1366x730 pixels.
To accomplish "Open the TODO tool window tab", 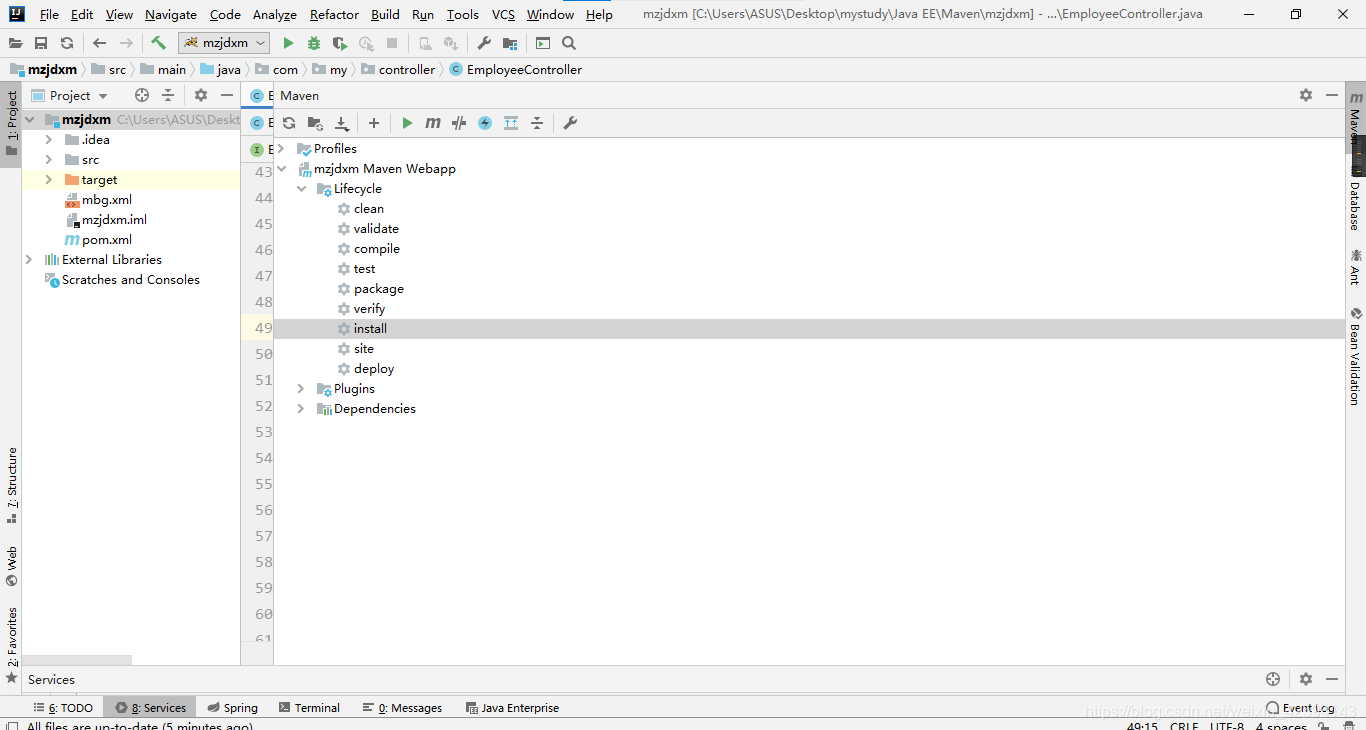I will point(63,707).
